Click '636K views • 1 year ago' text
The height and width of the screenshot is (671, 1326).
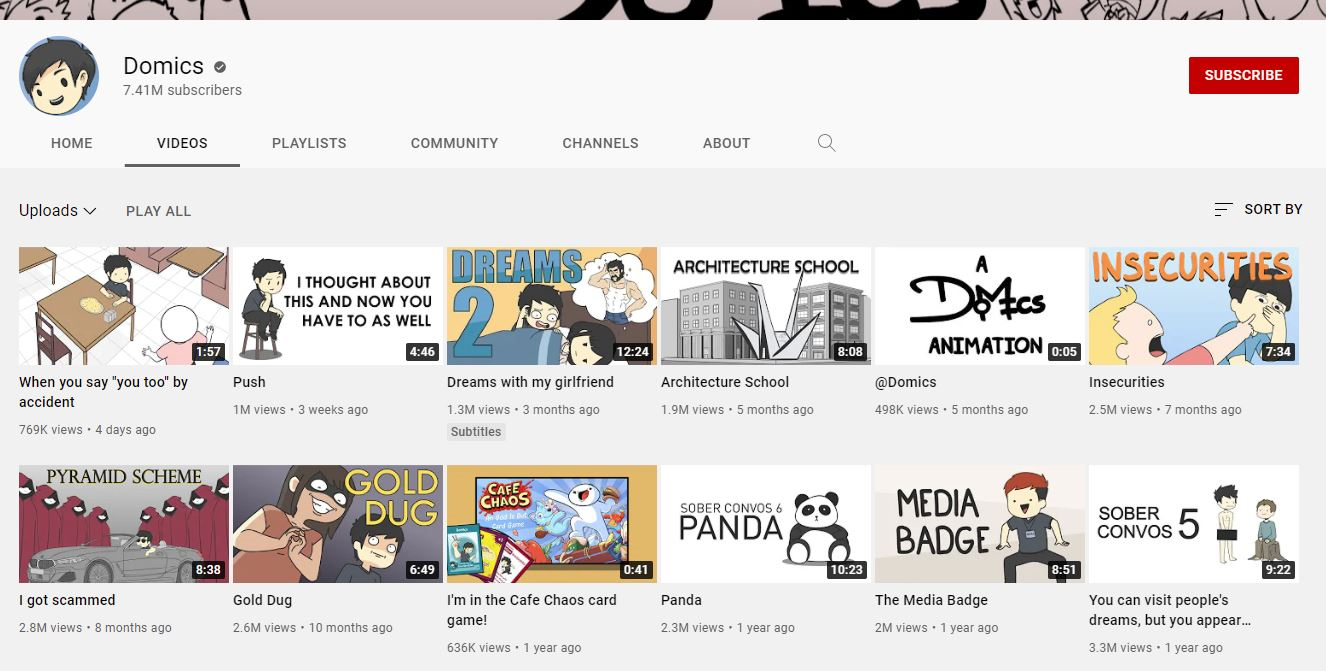[514, 648]
